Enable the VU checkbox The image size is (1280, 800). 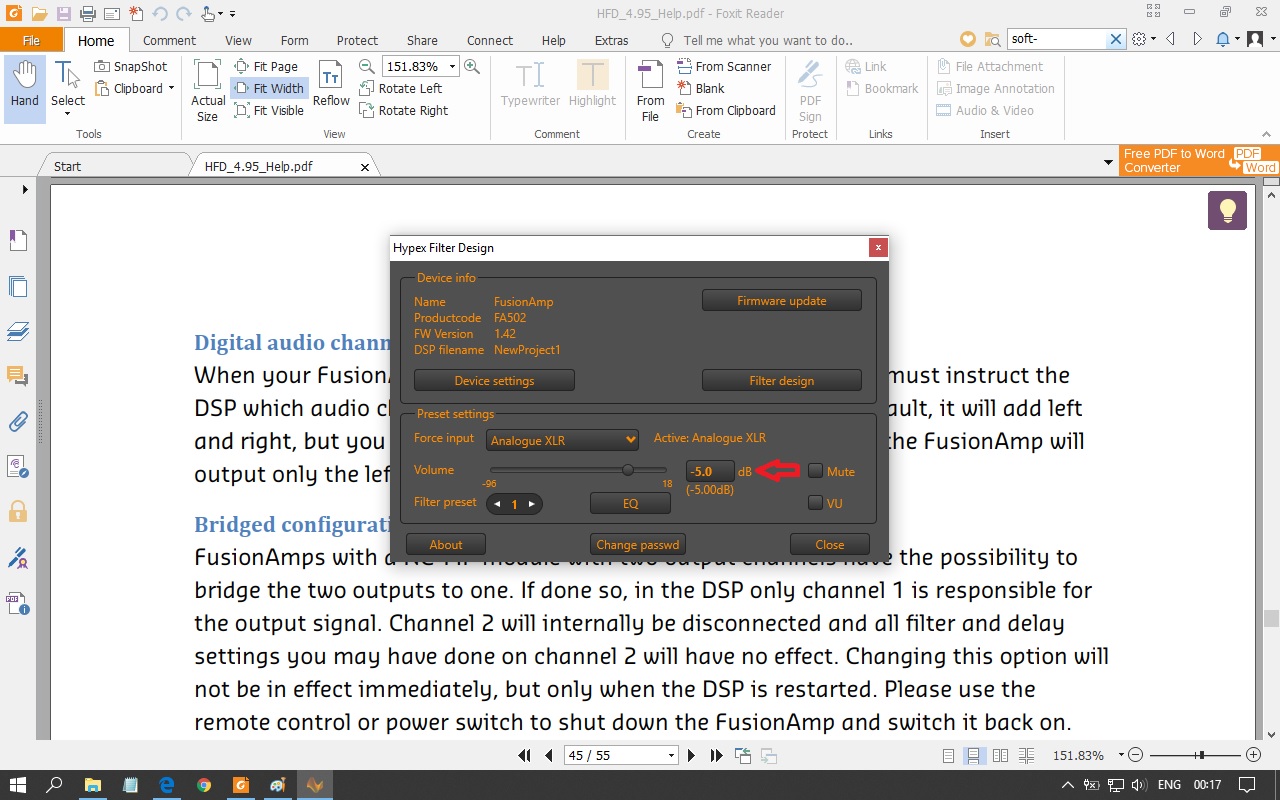[x=815, y=503]
